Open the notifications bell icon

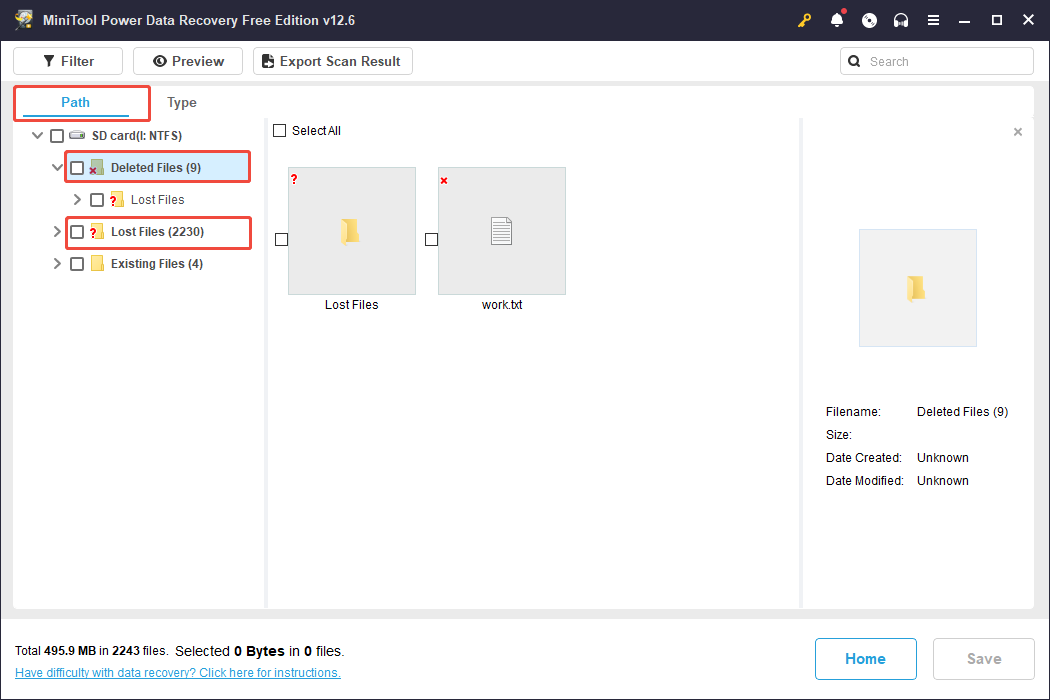pyautogui.click(x=837, y=20)
